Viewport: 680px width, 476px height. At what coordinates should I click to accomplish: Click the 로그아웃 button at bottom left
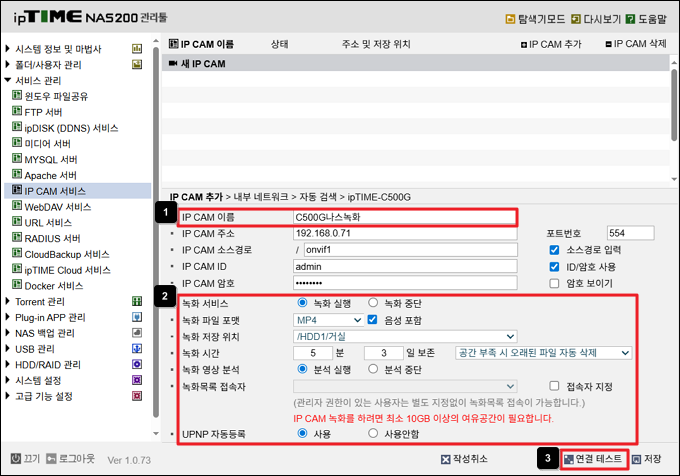68,459
